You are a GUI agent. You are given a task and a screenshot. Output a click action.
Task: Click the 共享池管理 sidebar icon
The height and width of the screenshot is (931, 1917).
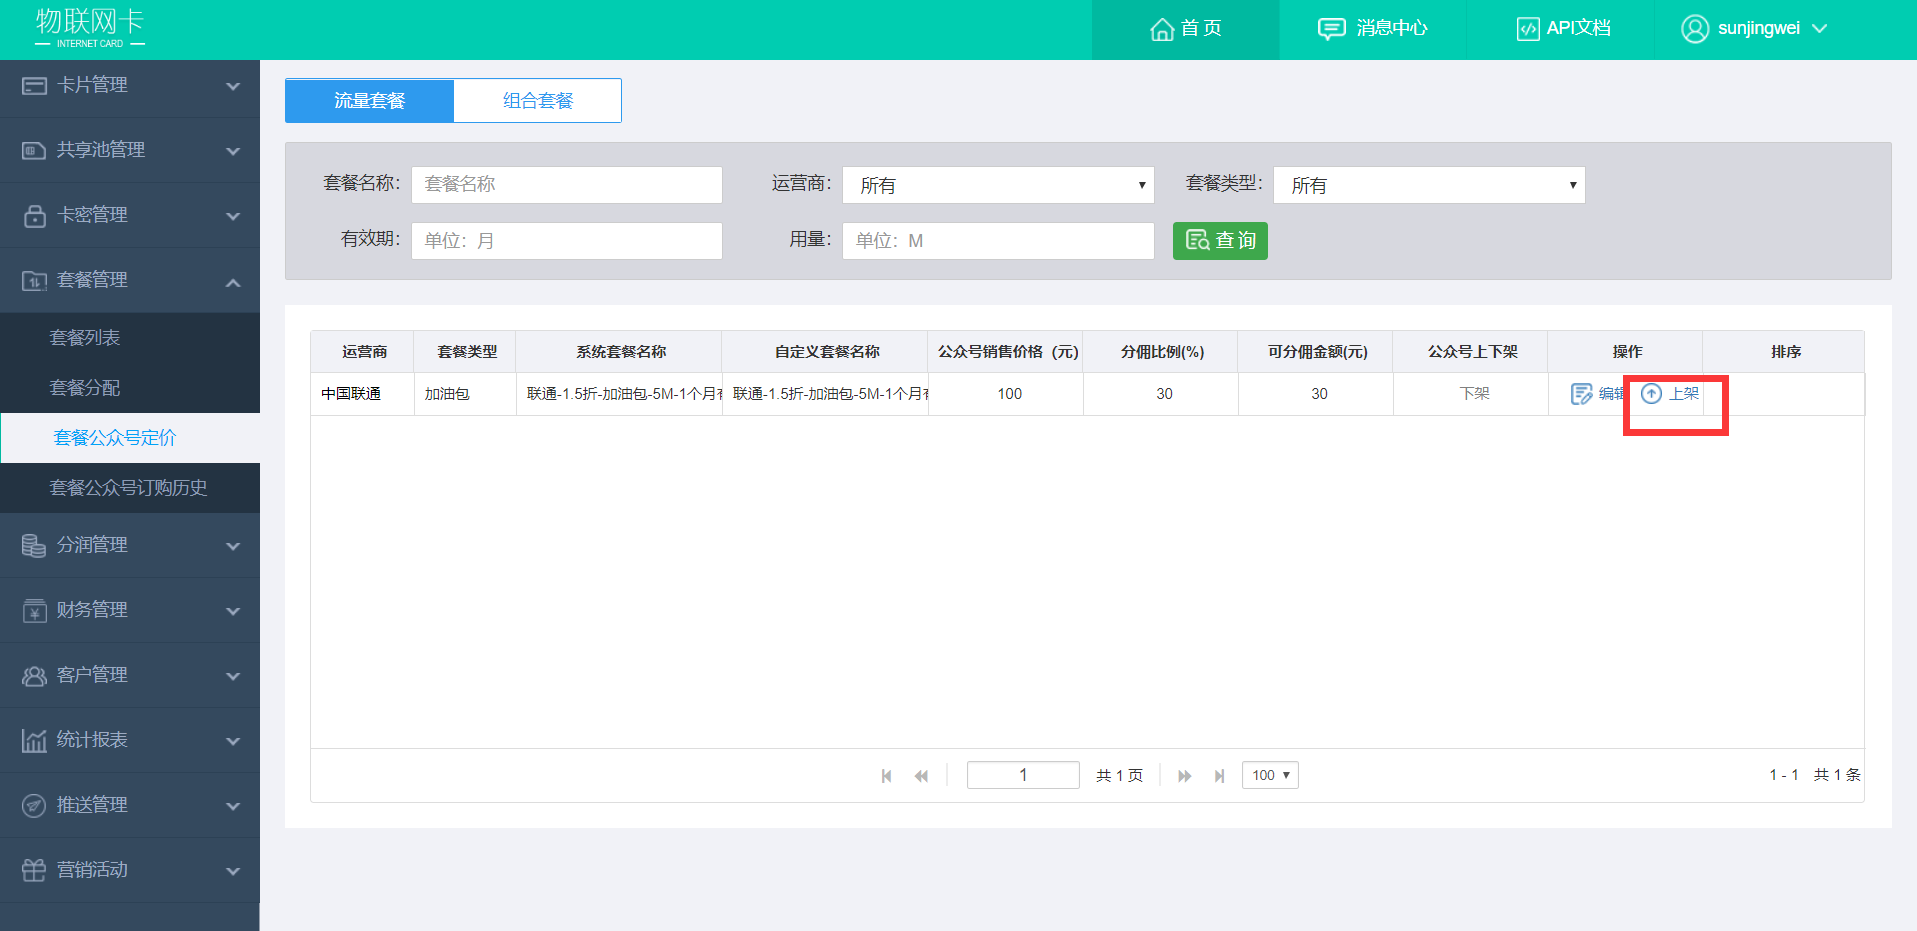[x=34, y=150]
